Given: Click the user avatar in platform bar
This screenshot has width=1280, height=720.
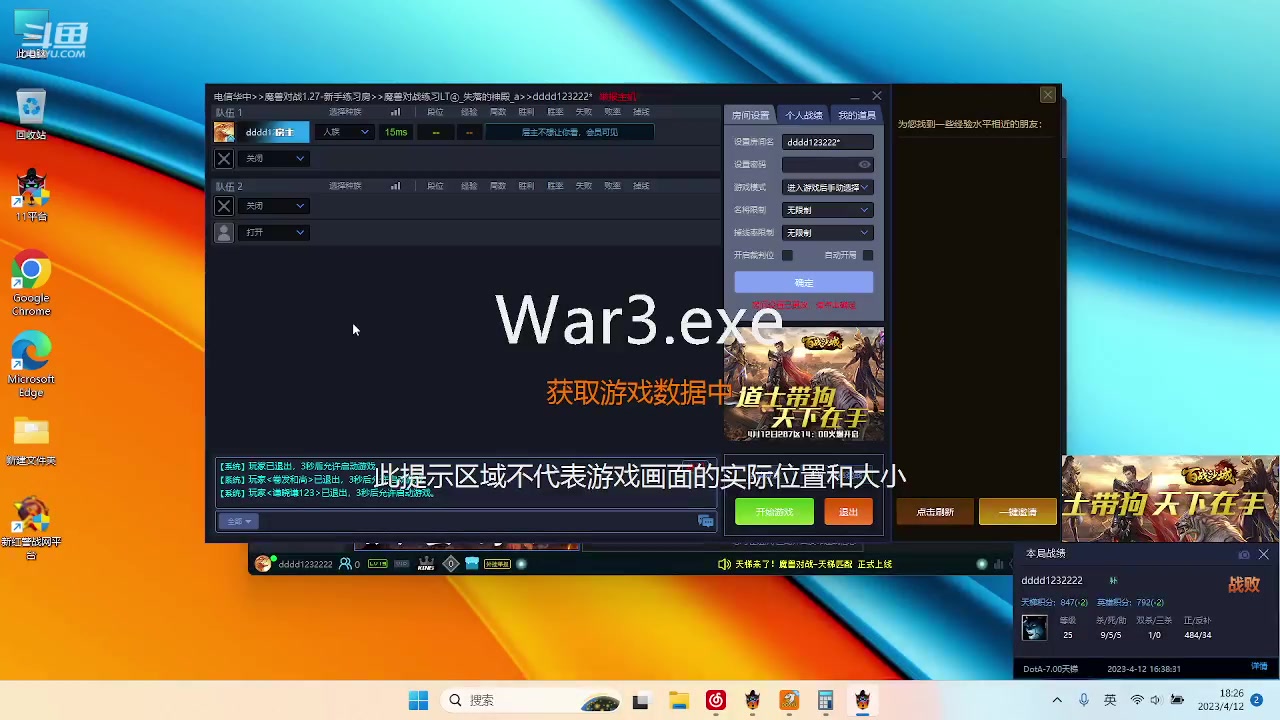Looking at the screenshot, I should pyautogui.click(x=263, y=564).
